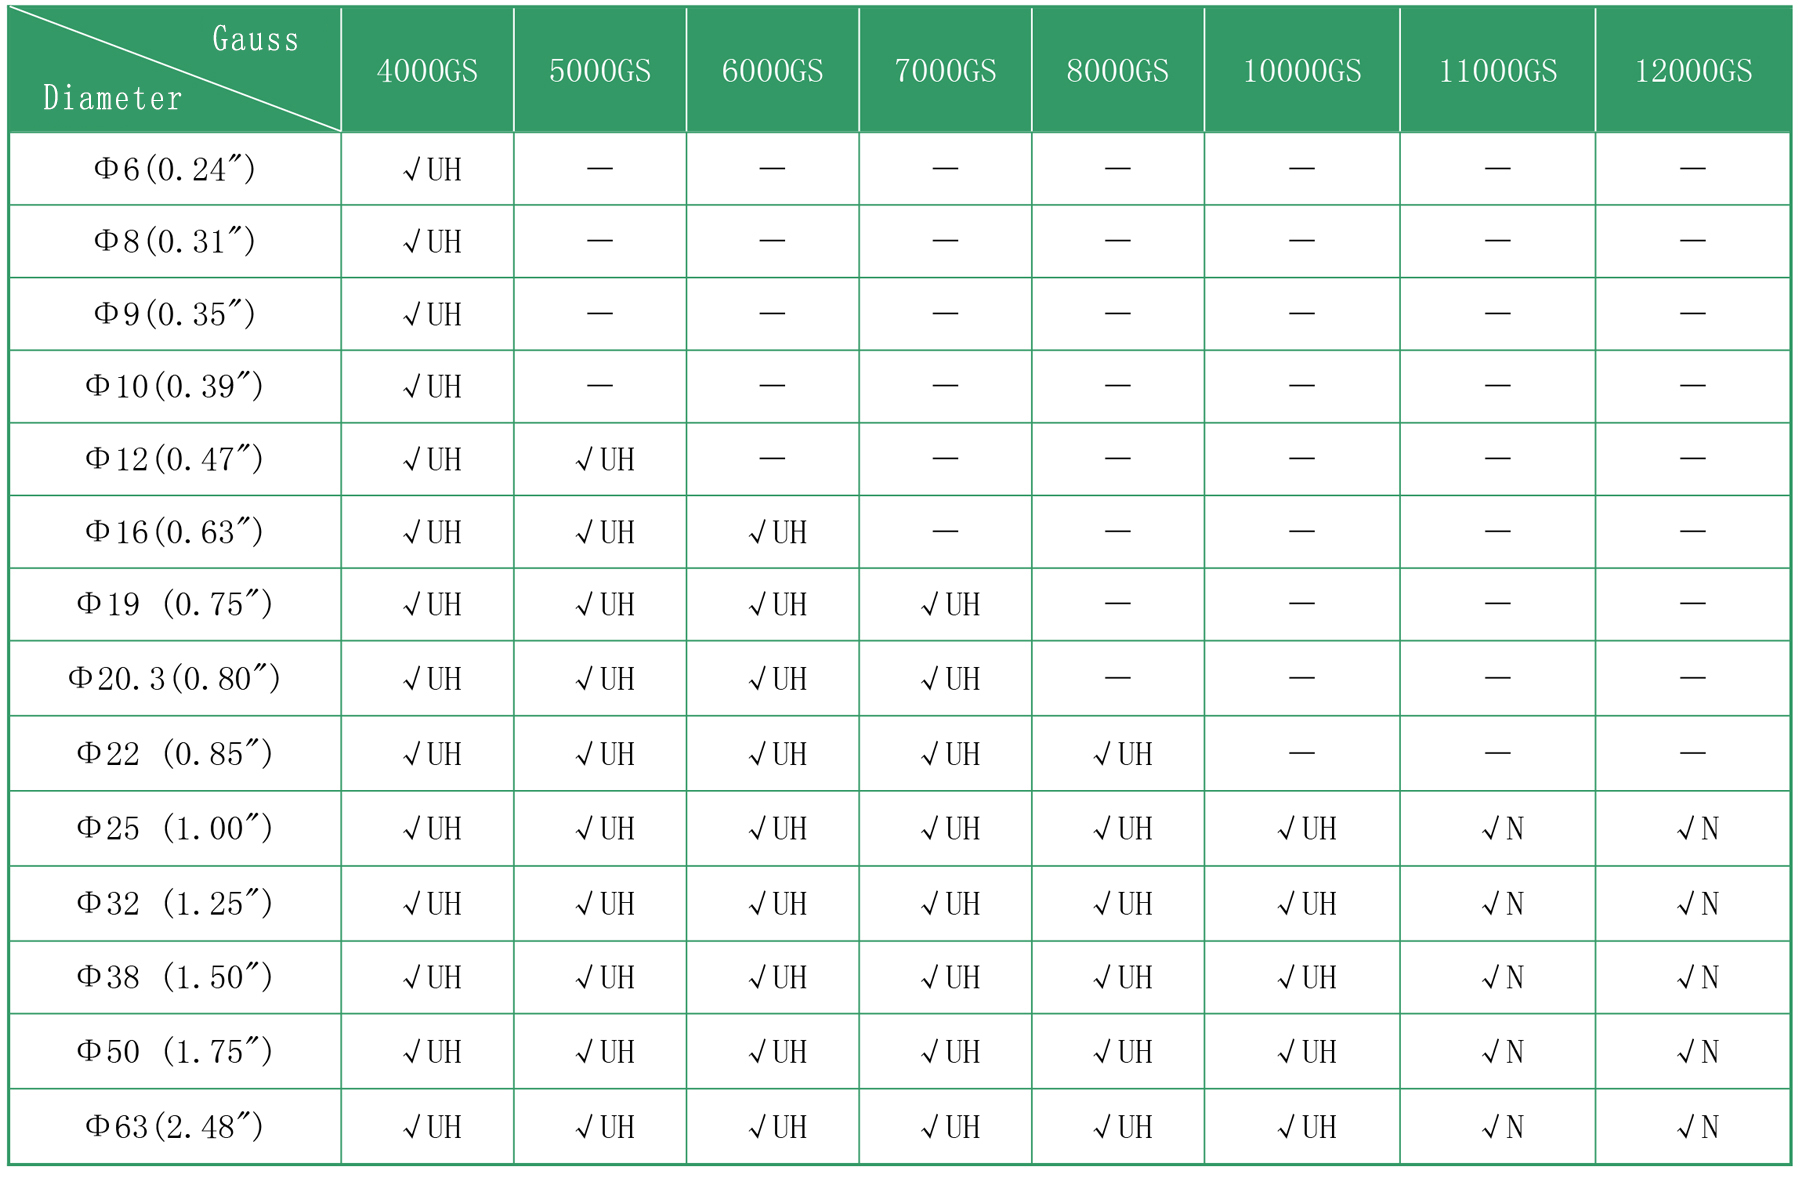
Task: Click √N cell for Φ50 under 11000GS
Action: [x=1502, y=1052]
